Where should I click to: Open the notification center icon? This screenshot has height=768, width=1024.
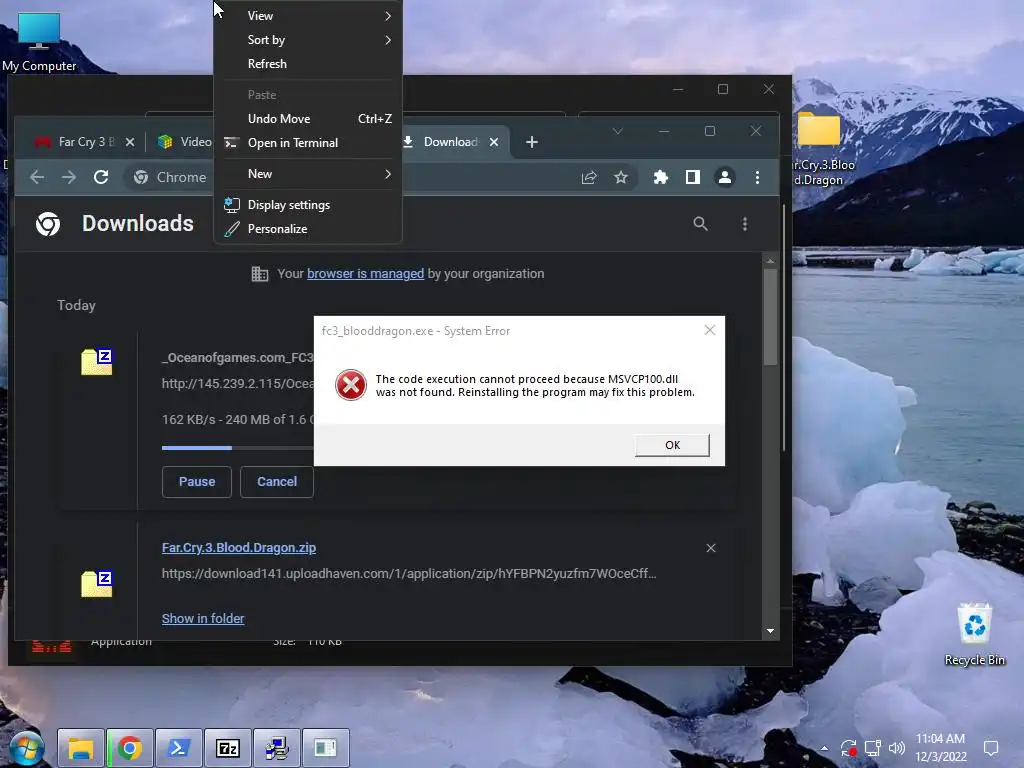pyautogui.click(x=991, y=748)
